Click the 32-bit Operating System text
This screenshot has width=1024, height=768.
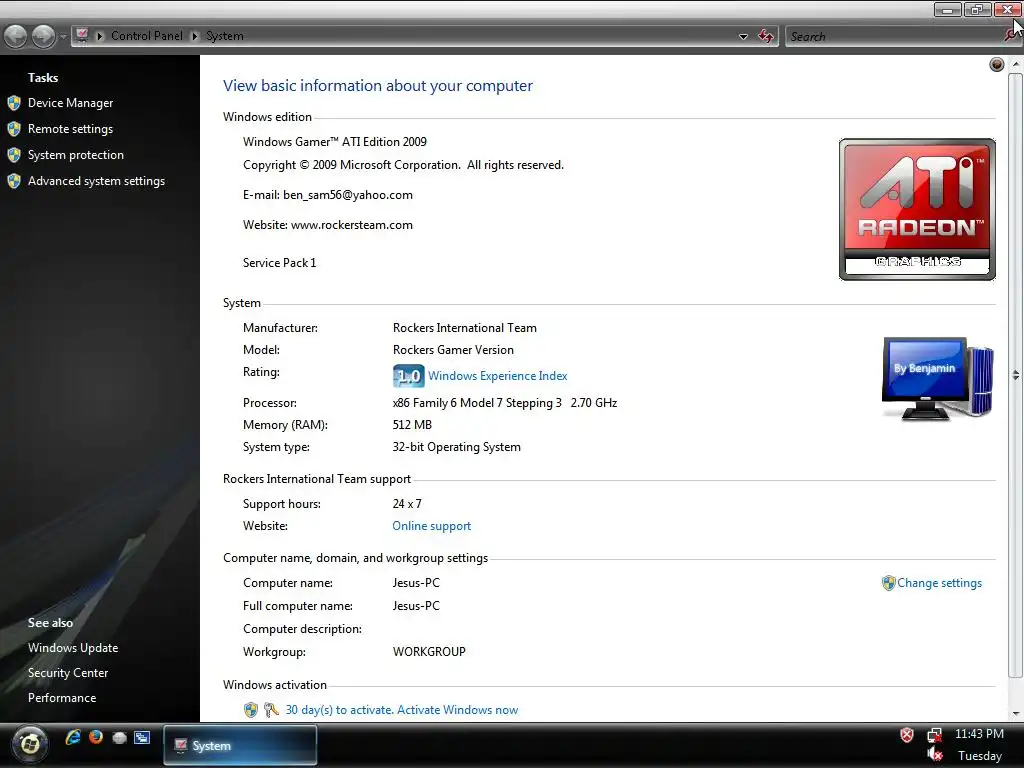456,447
